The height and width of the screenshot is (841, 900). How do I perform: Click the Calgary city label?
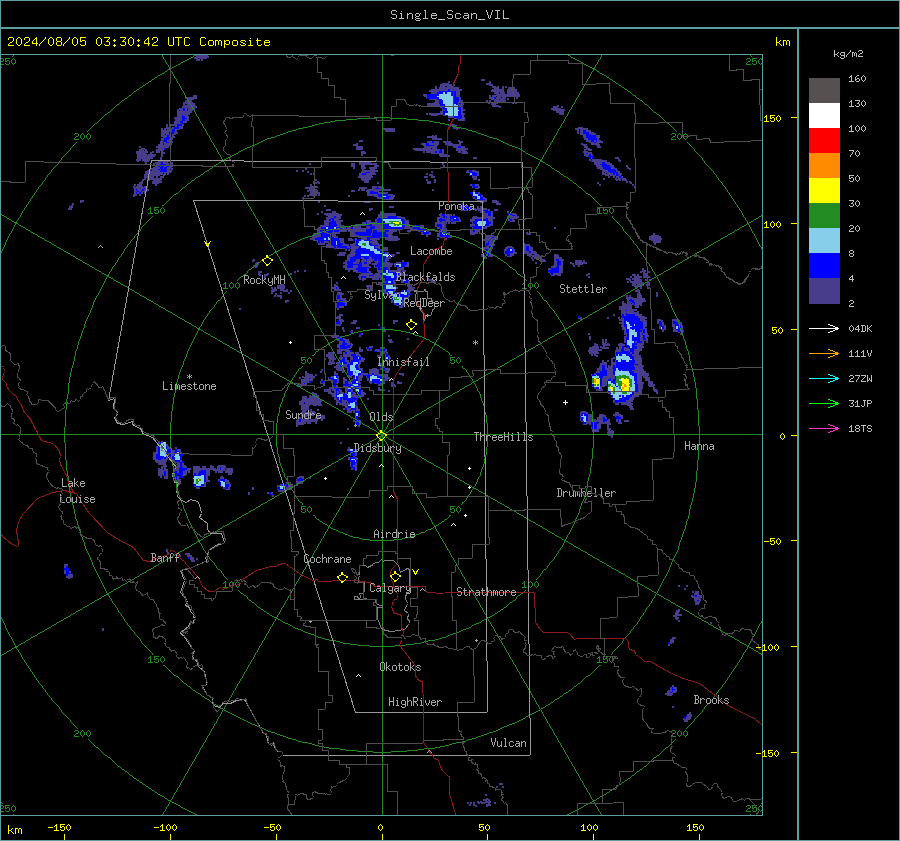pos(390,588)
